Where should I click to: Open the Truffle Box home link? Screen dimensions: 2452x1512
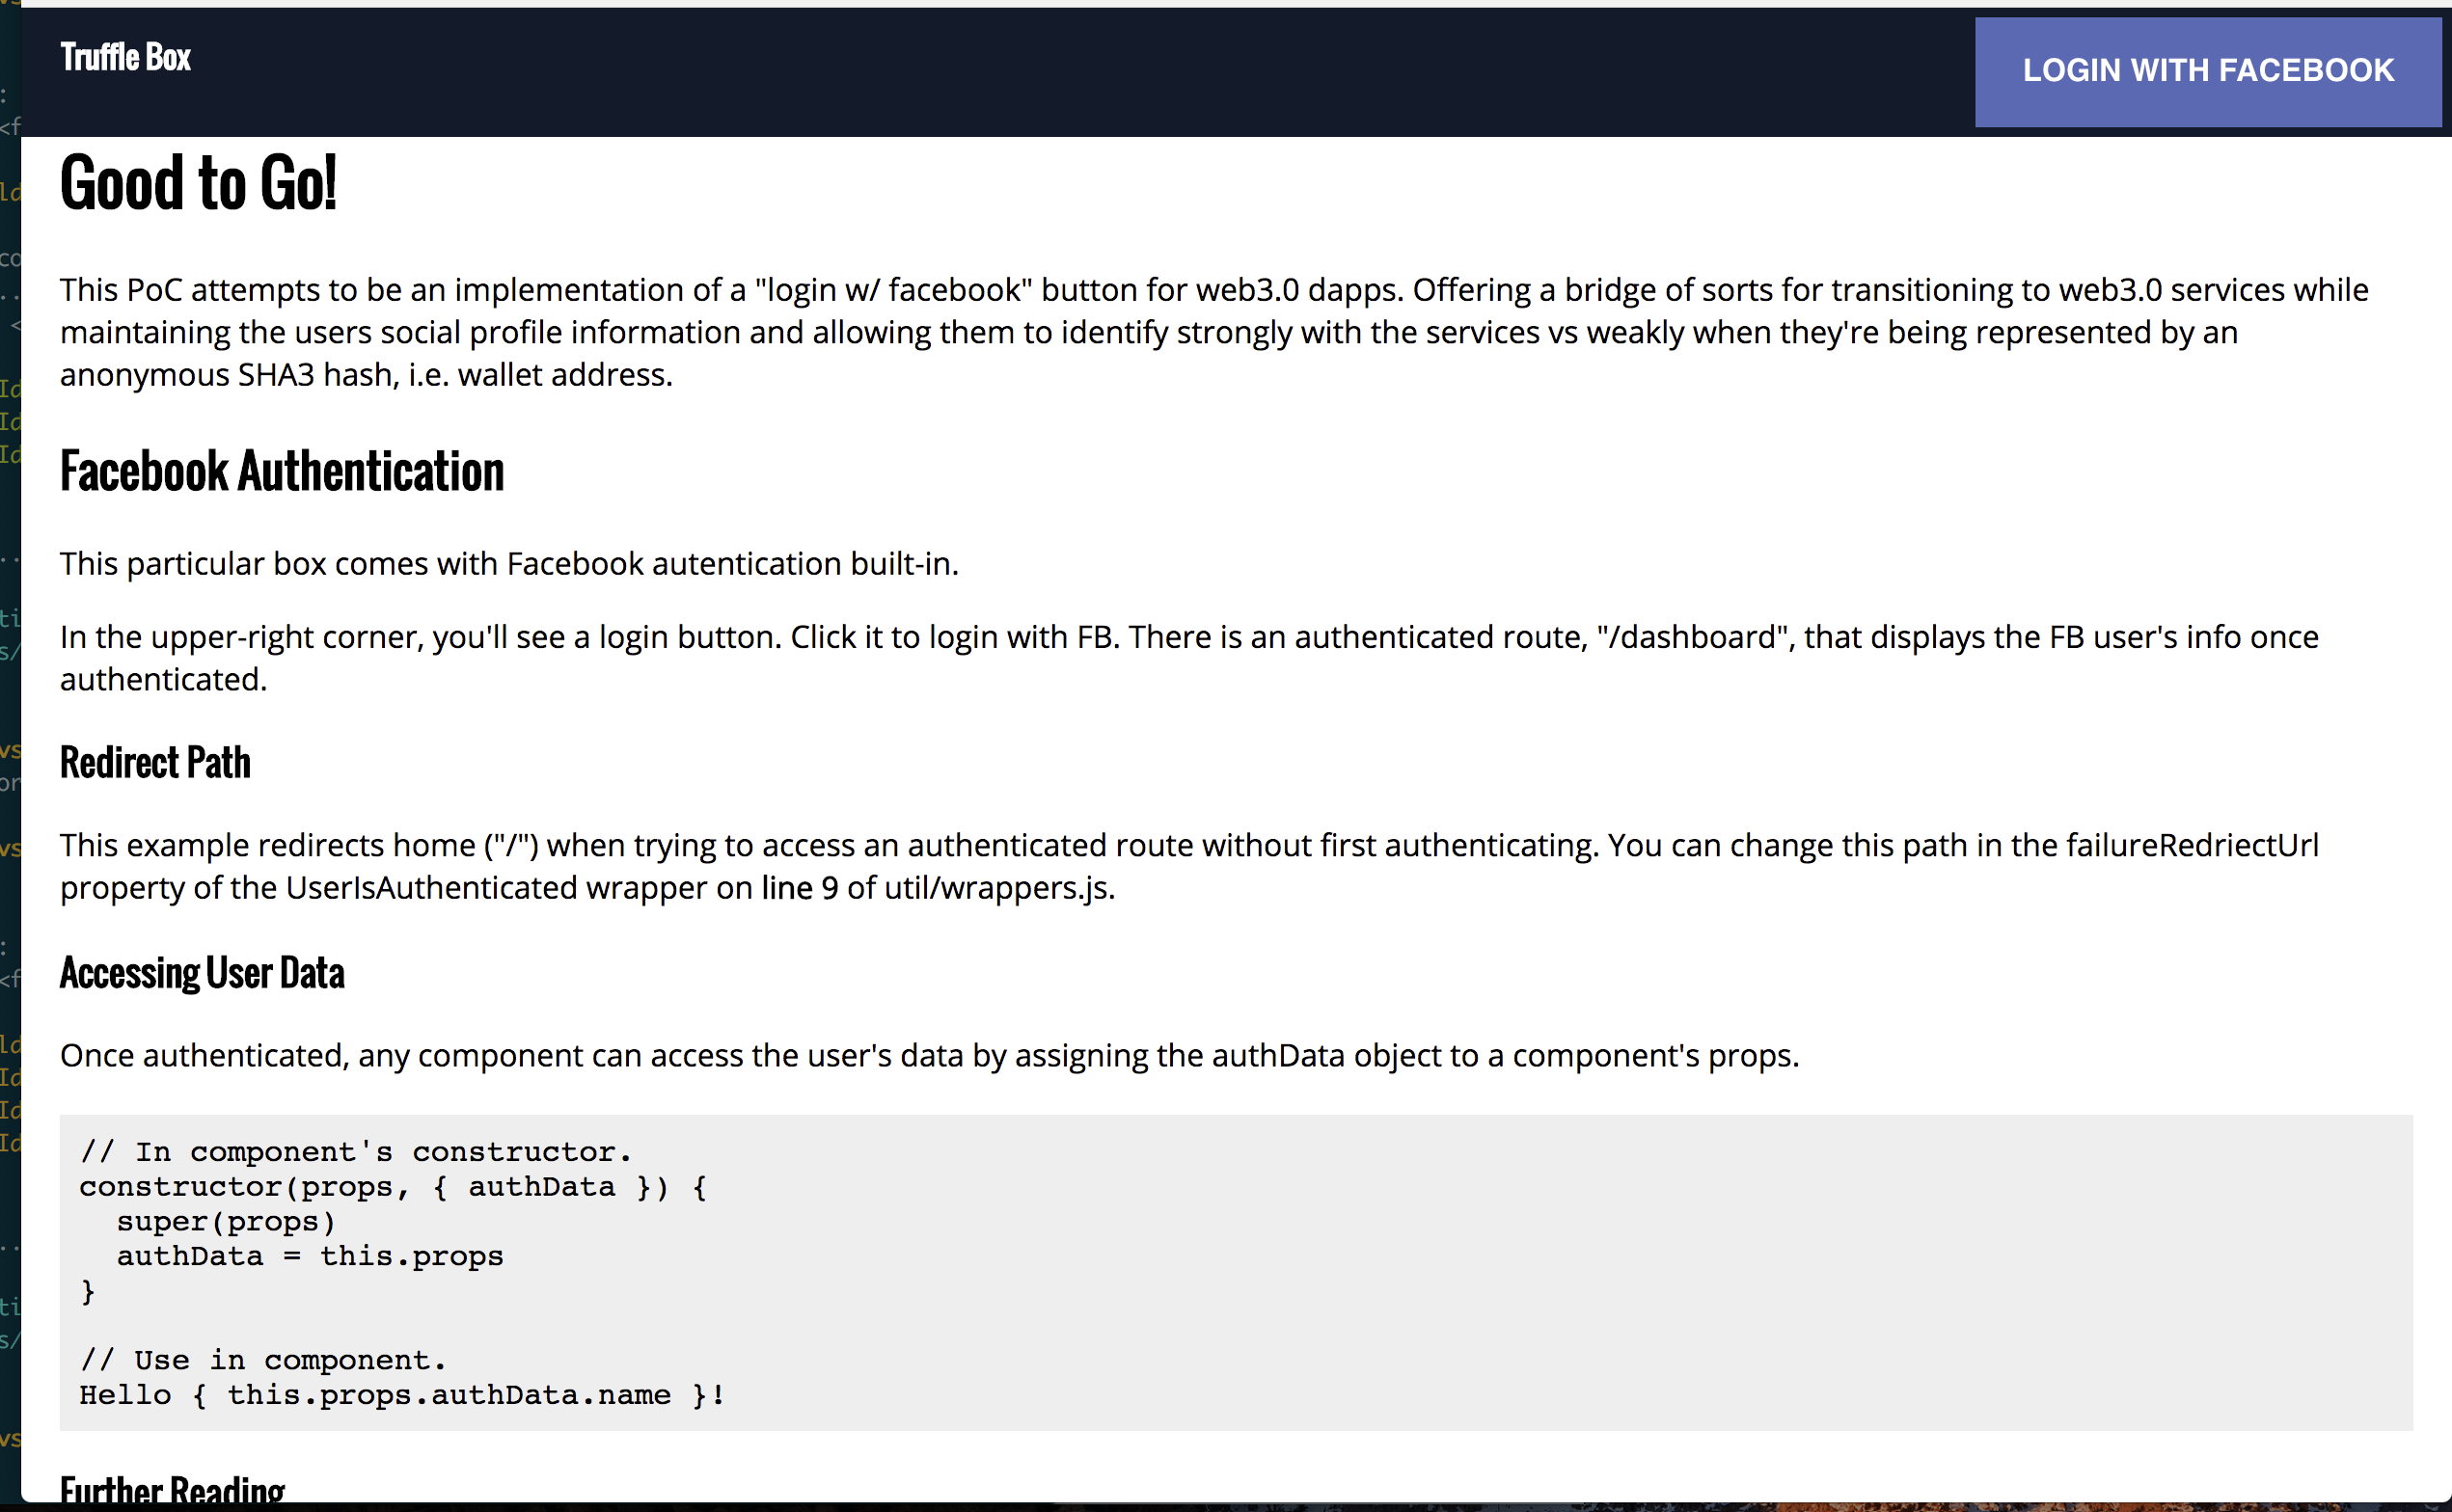point(125,58)
